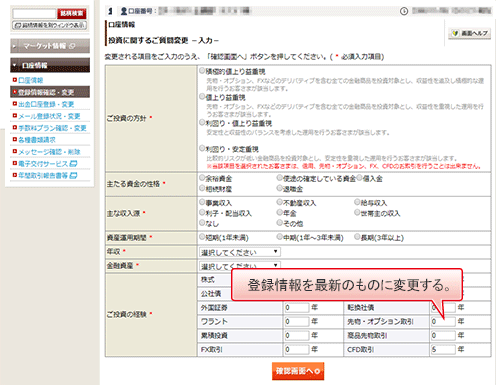Image resolution: width=500 pixels, height=385 pixels.
Task: Open メール登録状況・変更 in the sidebar
Action: [49, 116]
